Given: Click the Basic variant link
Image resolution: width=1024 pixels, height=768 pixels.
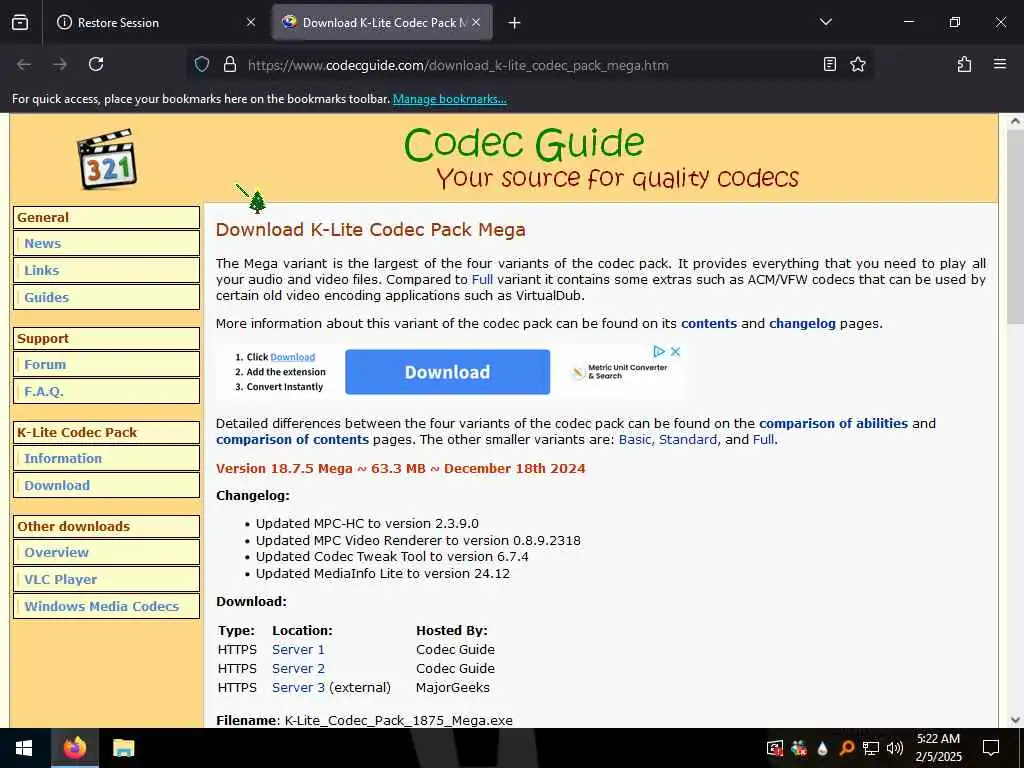Looking at the screenshot, I should pos(634,440).
